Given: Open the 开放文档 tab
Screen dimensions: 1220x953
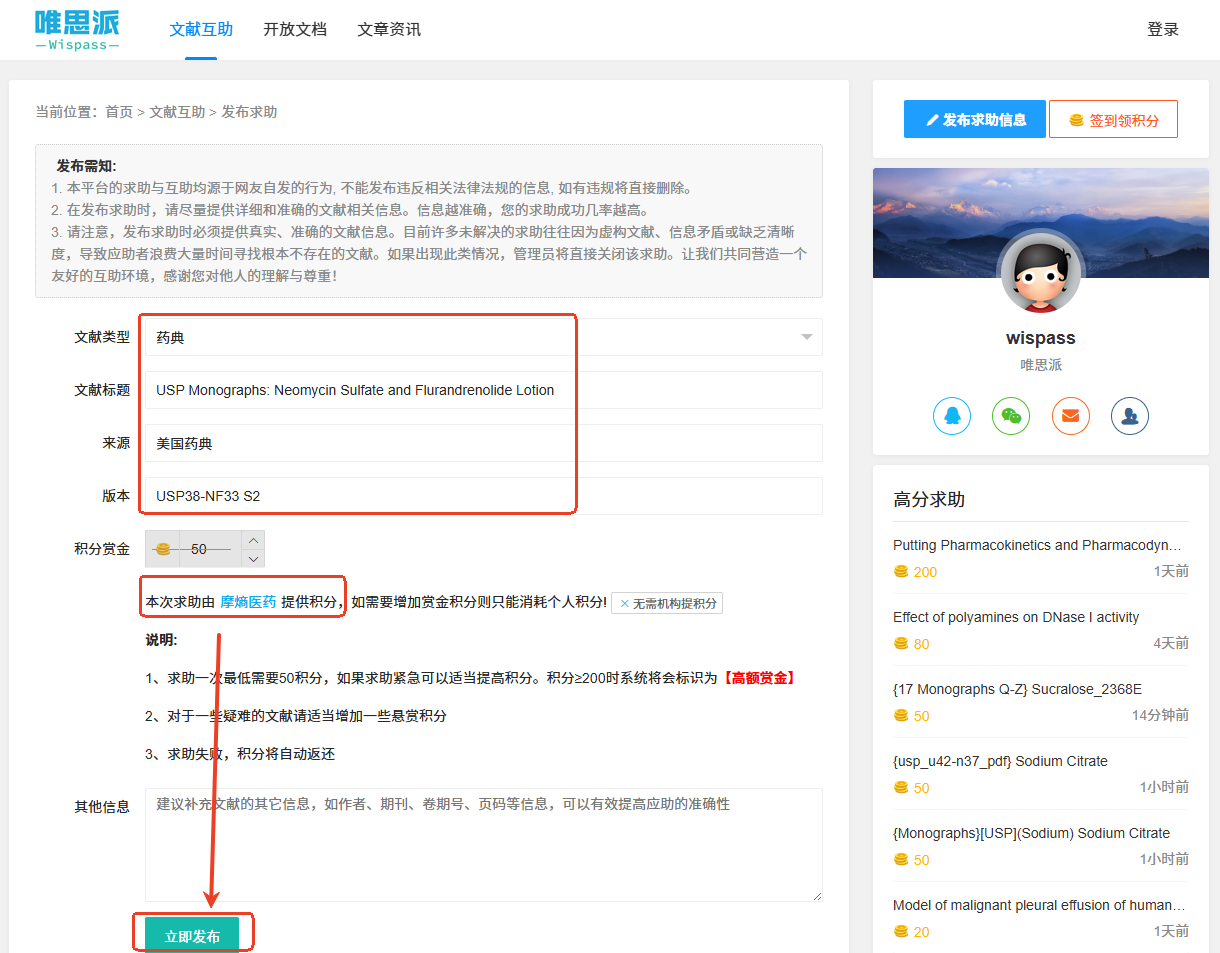Looking at the screenshot, I should click(295, 30).
